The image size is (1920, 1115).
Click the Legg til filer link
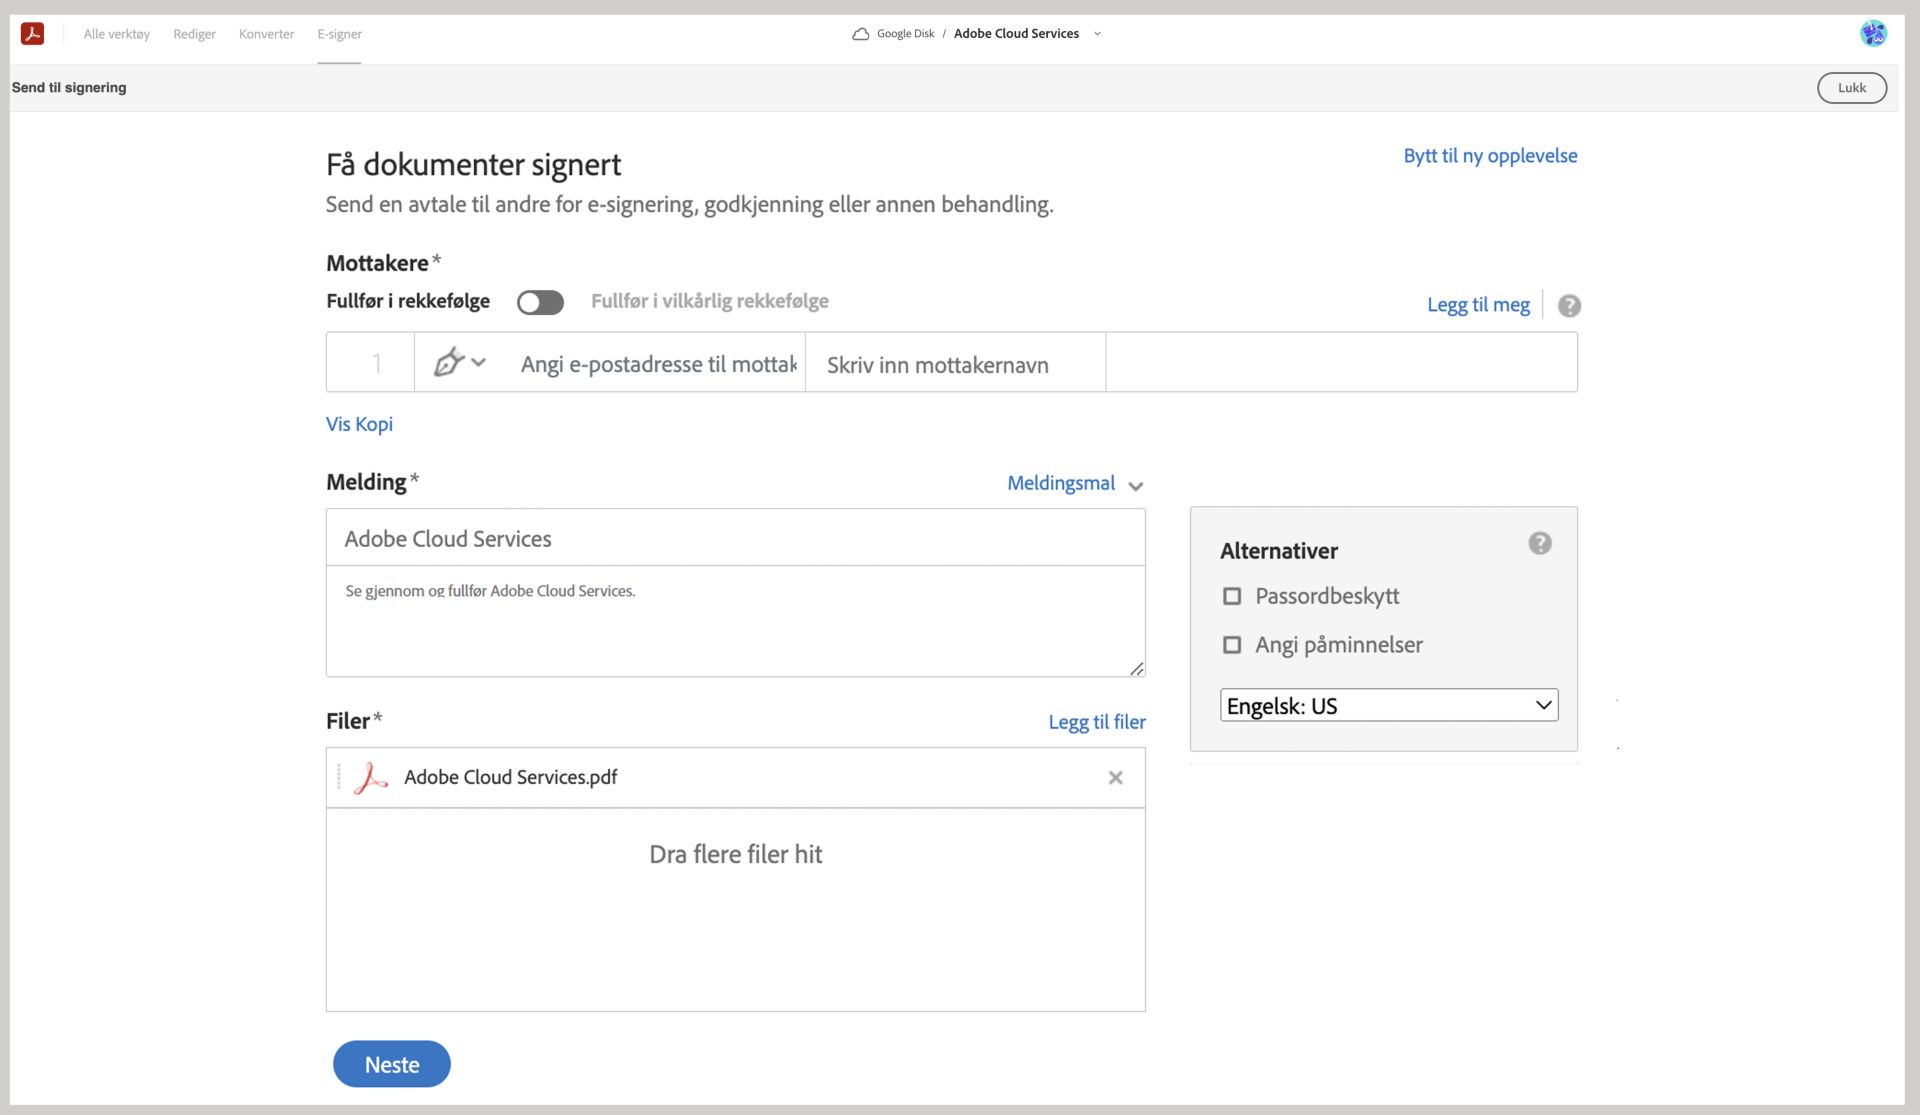[1097, 722]
